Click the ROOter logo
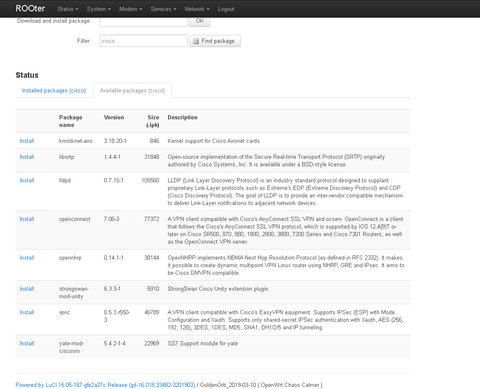Screen dimensions: 480x389 click(x=30, y=8)
